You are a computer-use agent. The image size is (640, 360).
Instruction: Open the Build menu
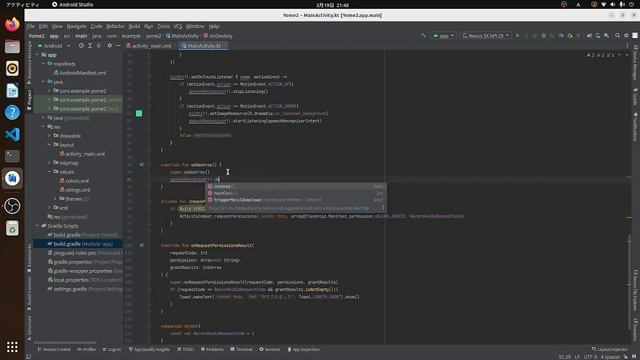134,26
